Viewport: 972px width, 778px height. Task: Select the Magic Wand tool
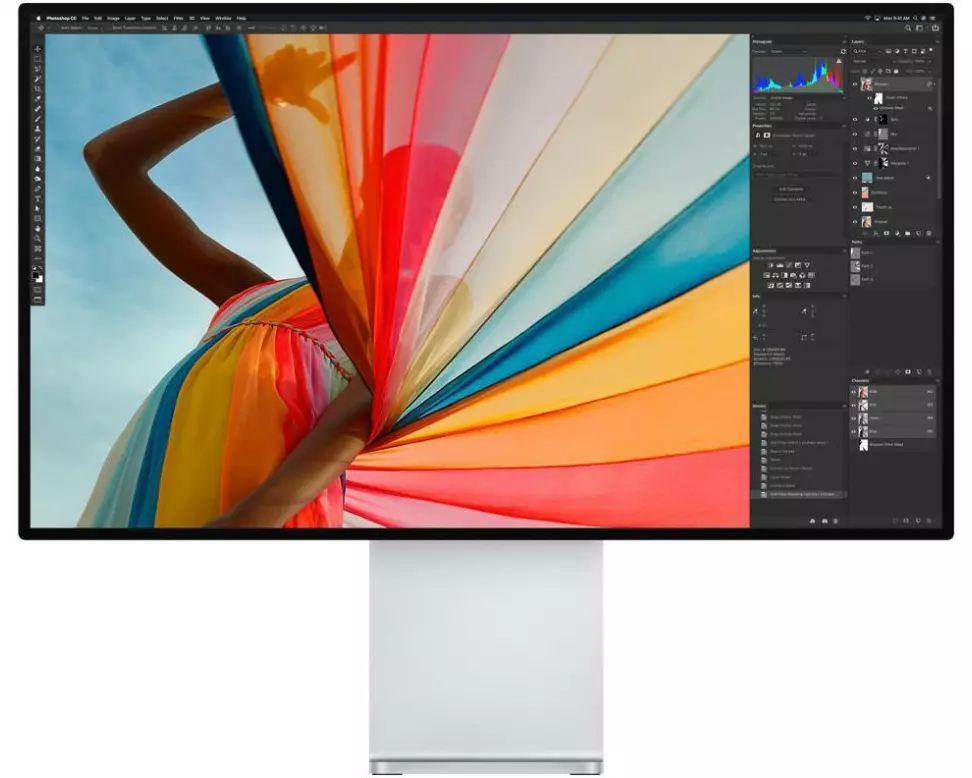point(38,79)
